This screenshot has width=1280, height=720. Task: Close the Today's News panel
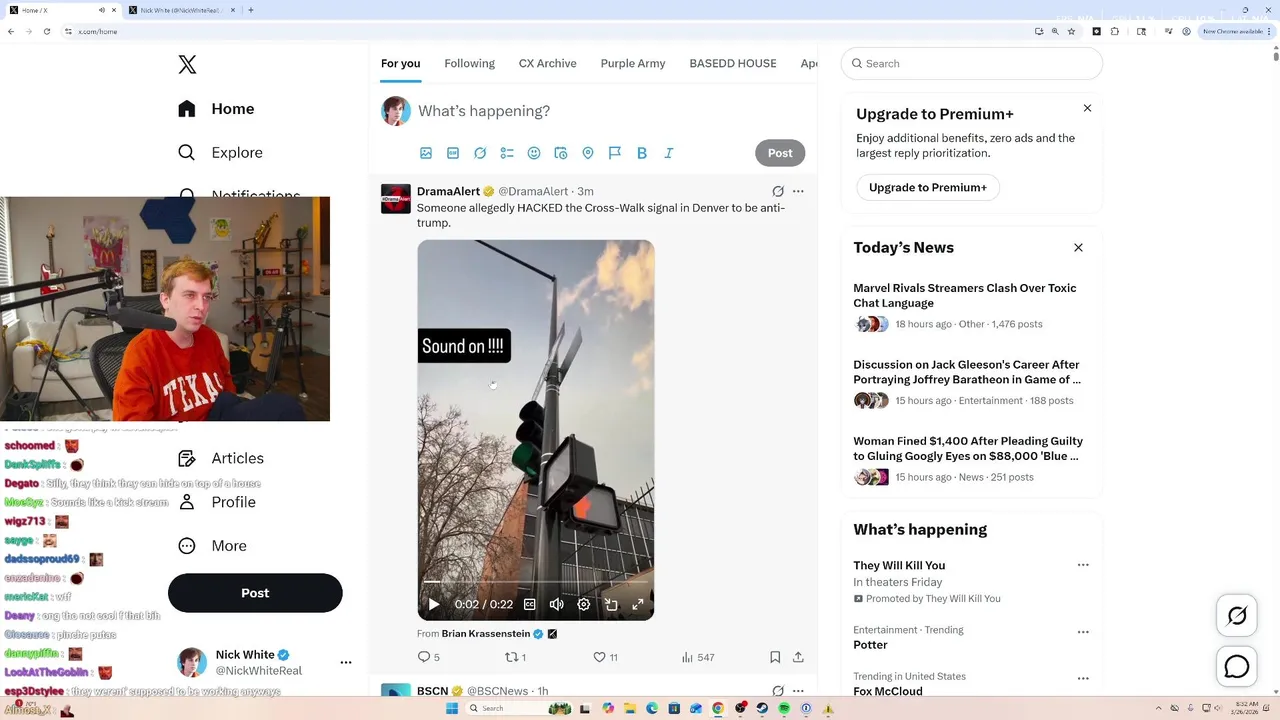[1078, 247]
